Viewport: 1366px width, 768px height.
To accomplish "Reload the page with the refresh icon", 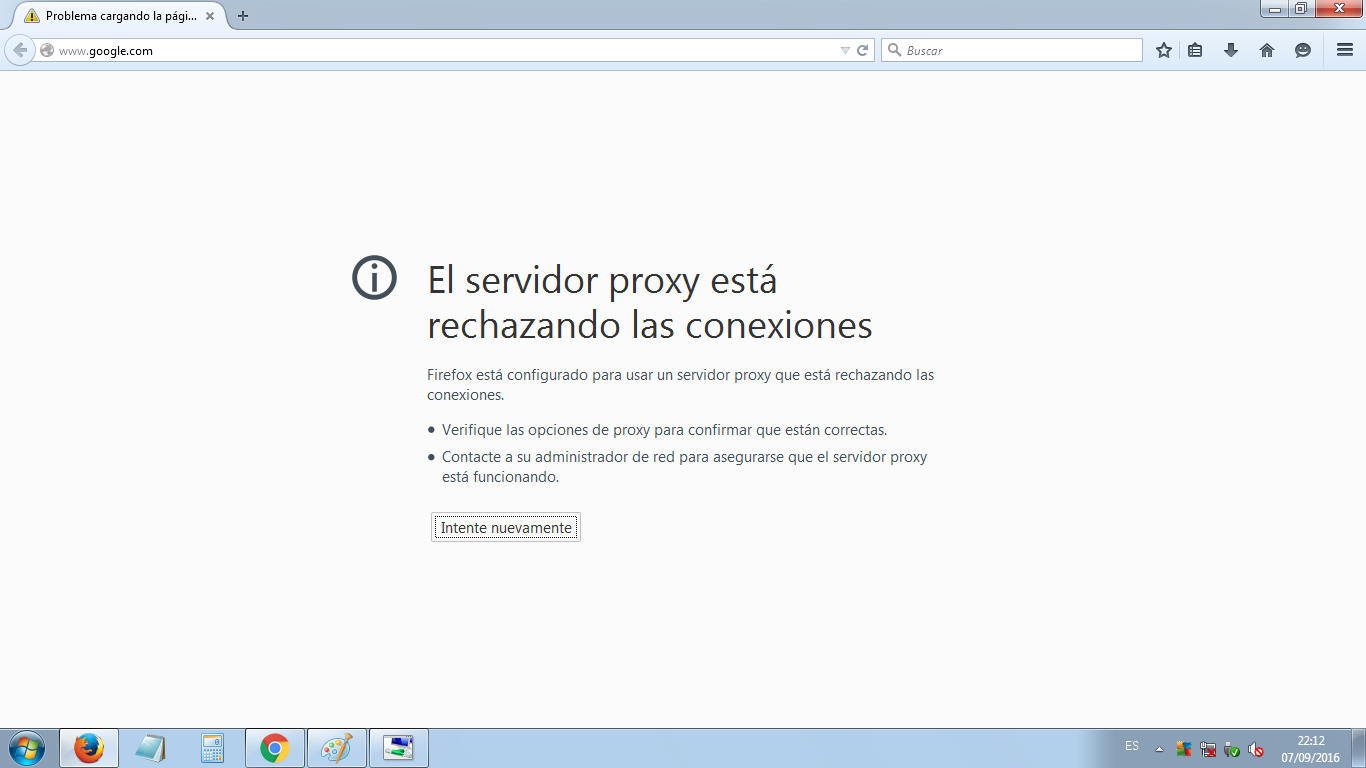I will pyautogui.click(x=863, y=50).
